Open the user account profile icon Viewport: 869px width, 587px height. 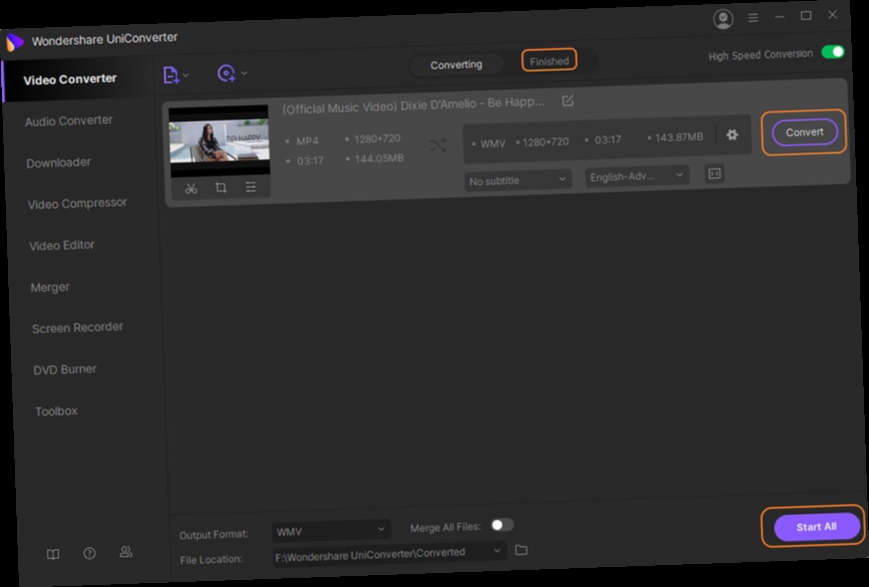[x=723, y=19]
